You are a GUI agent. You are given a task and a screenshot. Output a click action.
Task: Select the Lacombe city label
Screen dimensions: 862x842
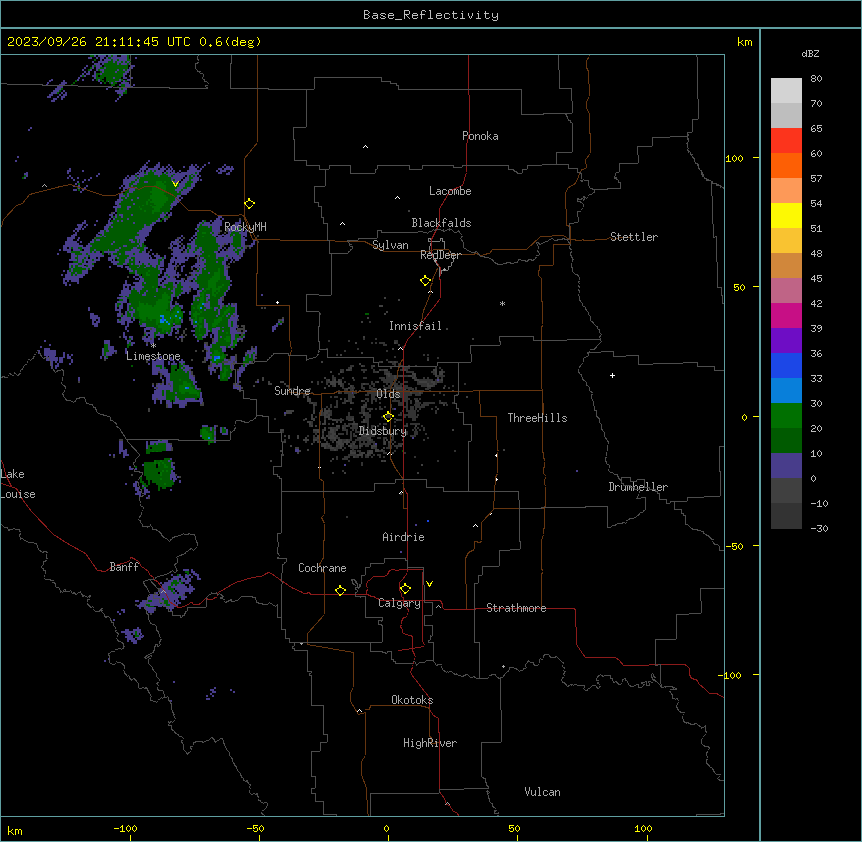450,191
